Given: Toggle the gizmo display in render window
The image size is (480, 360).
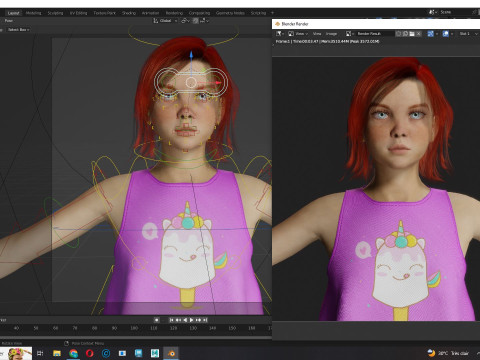Looking at the screenshot, I should [432, 34].
